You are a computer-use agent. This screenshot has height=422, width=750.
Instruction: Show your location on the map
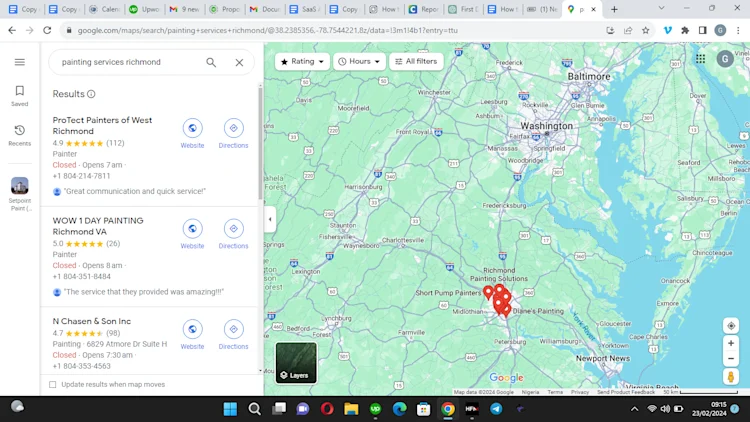[x=731, y=326]
